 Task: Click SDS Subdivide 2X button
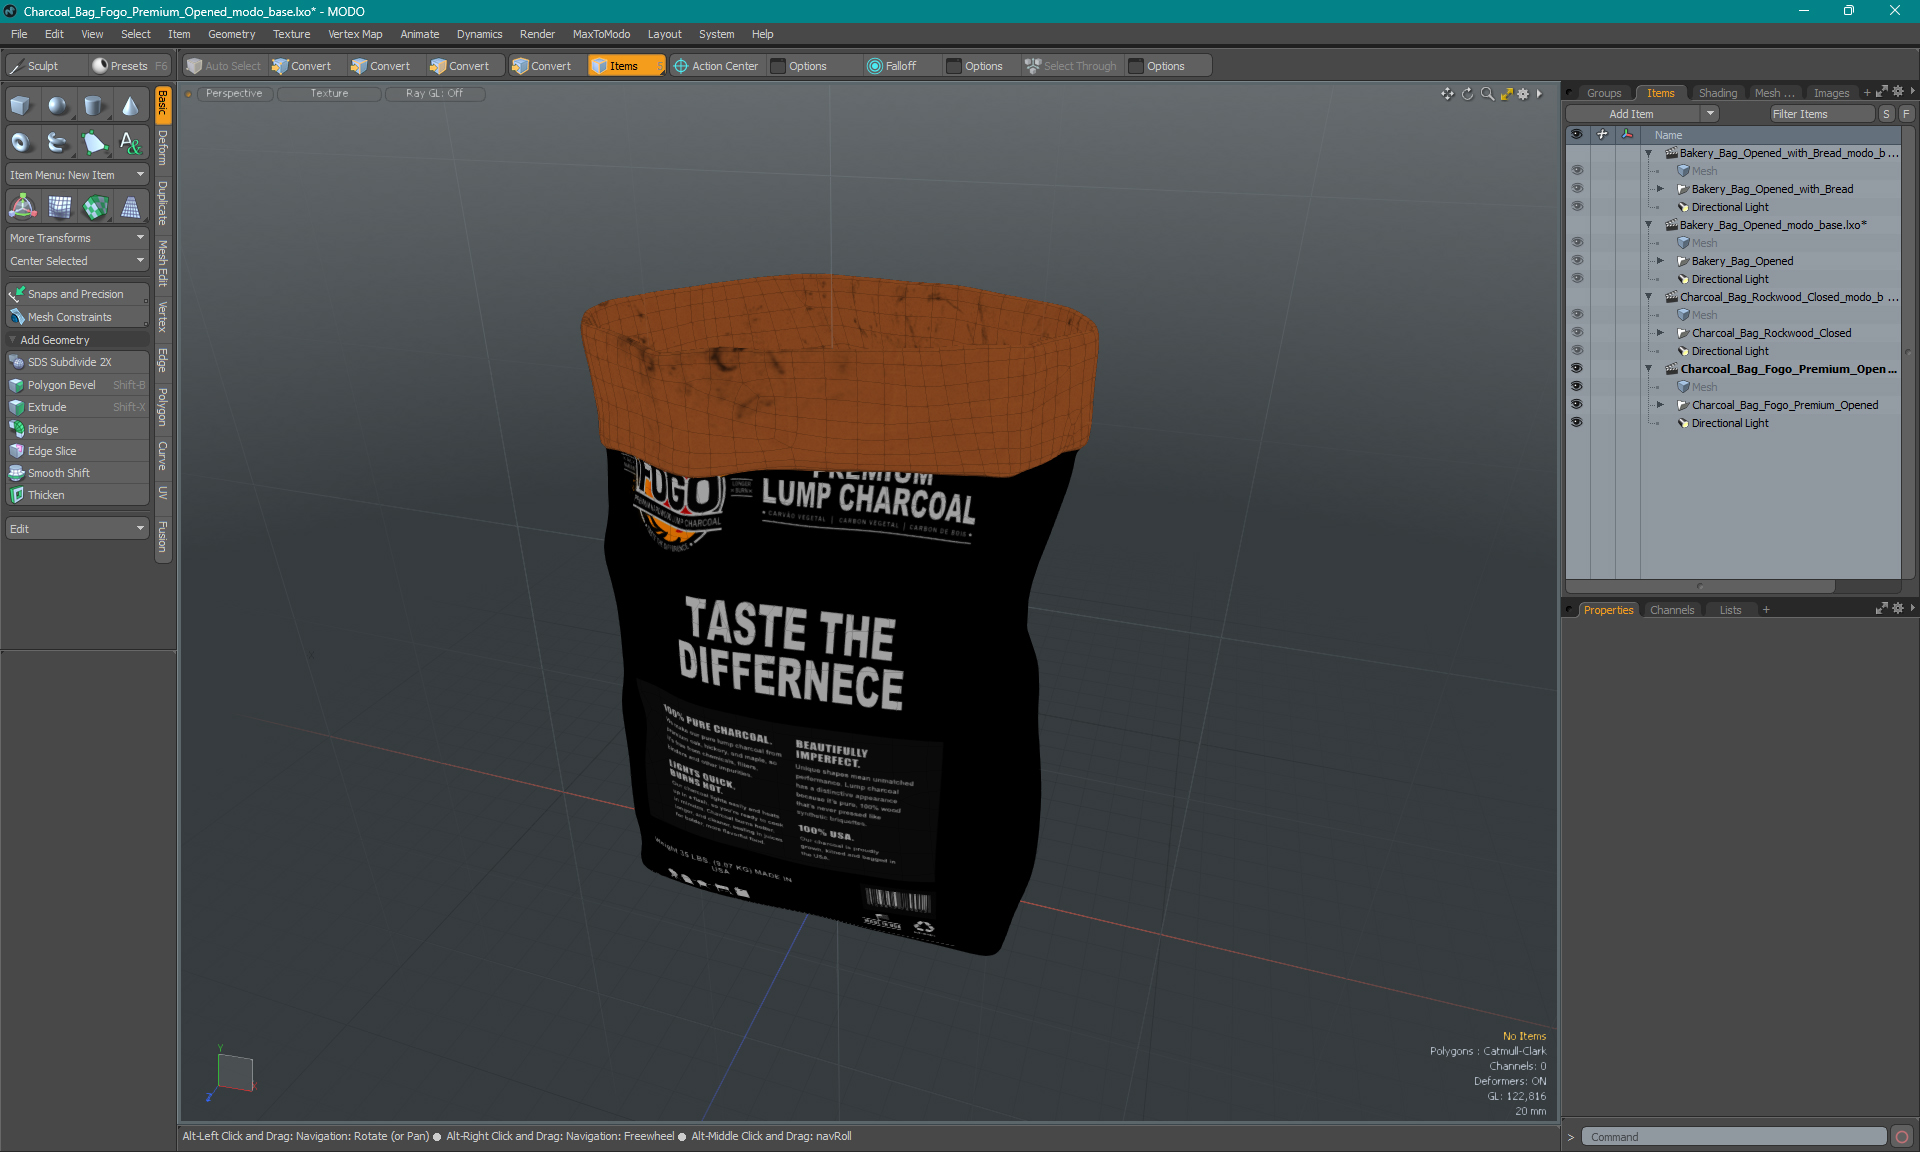point(77,362)
